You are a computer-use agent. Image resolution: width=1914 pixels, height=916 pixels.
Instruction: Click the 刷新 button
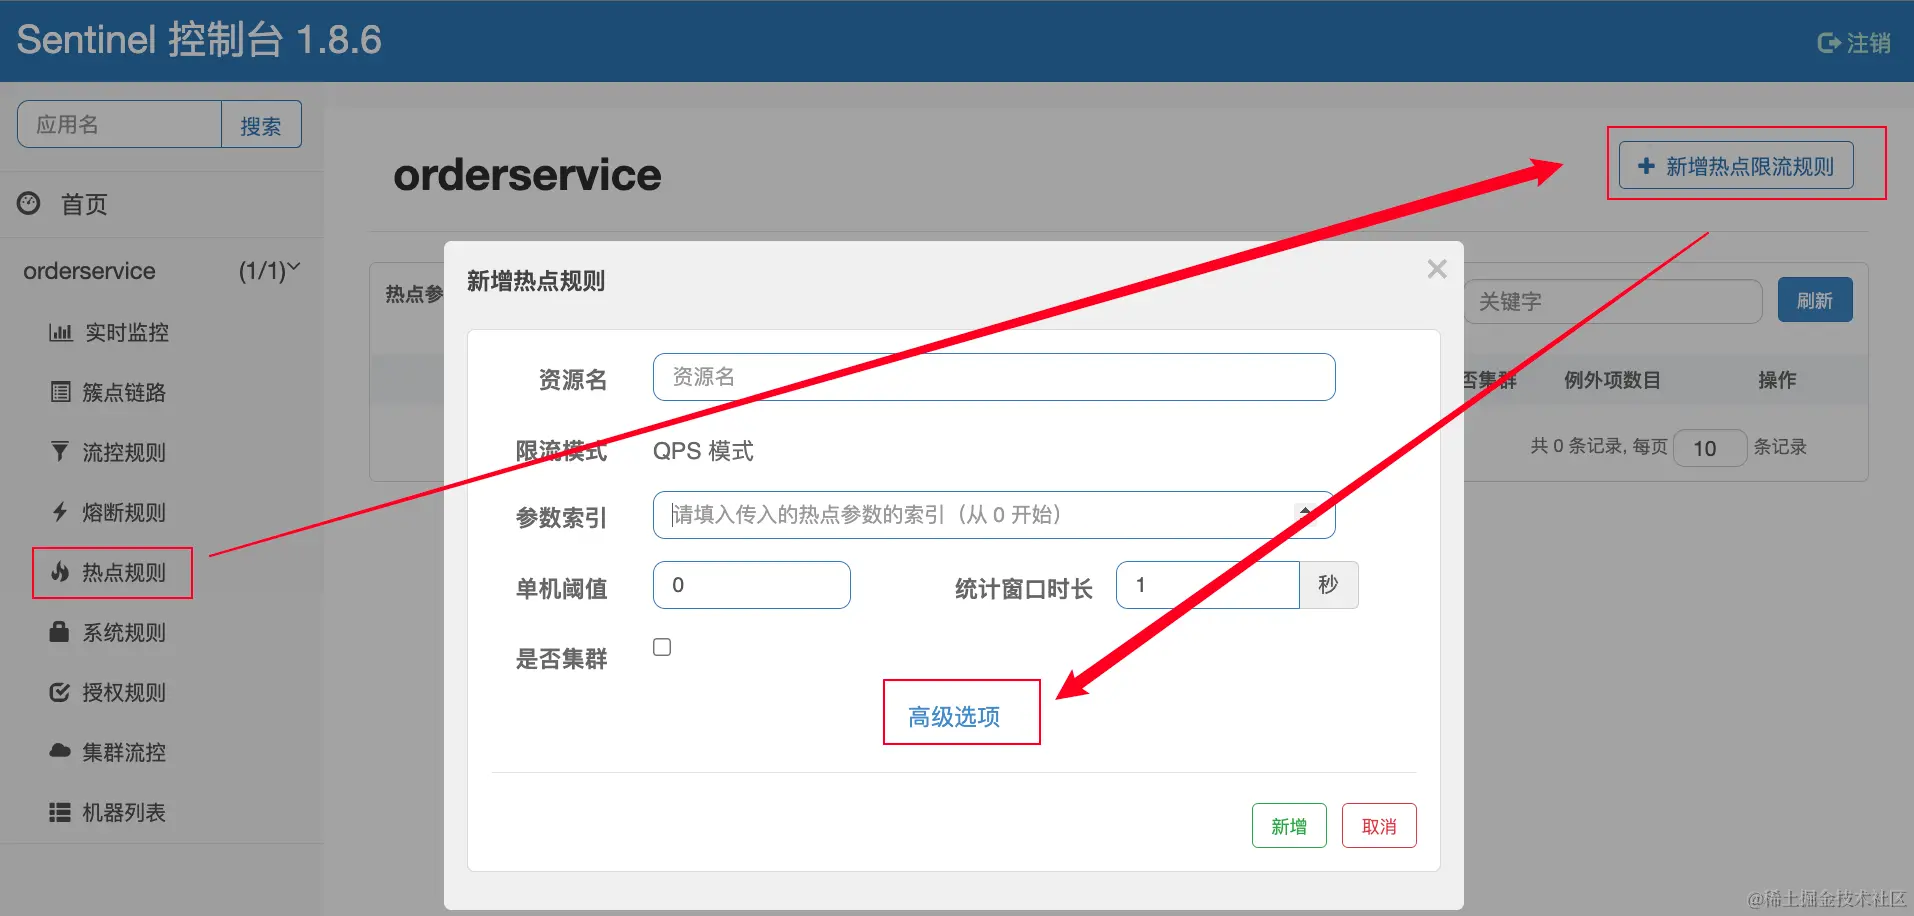(x=1815, y=300)
